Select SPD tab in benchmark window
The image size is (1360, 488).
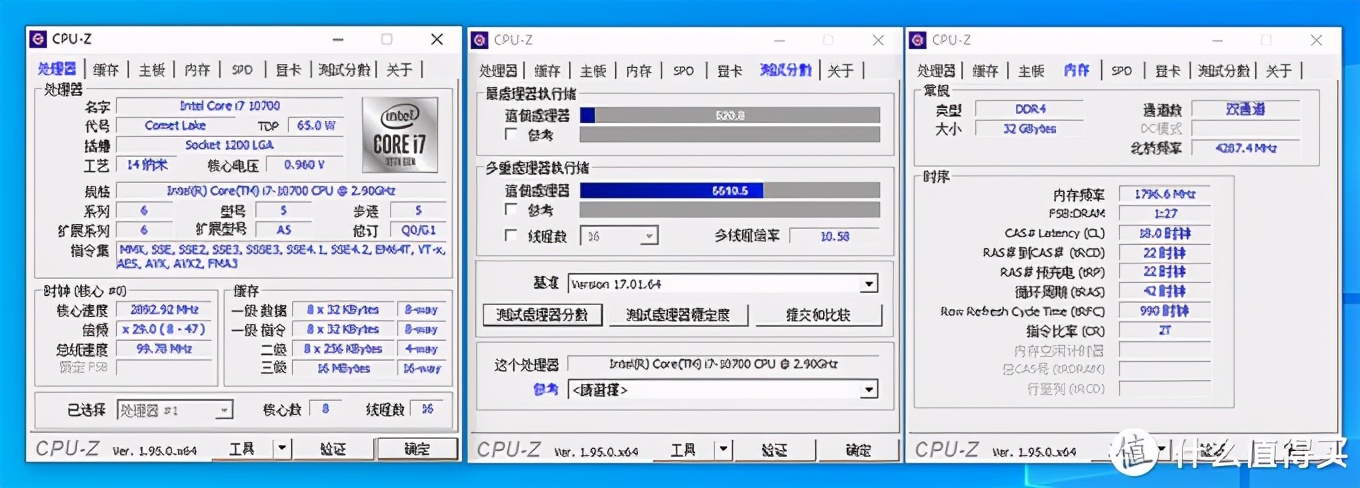tap(684, 70)
